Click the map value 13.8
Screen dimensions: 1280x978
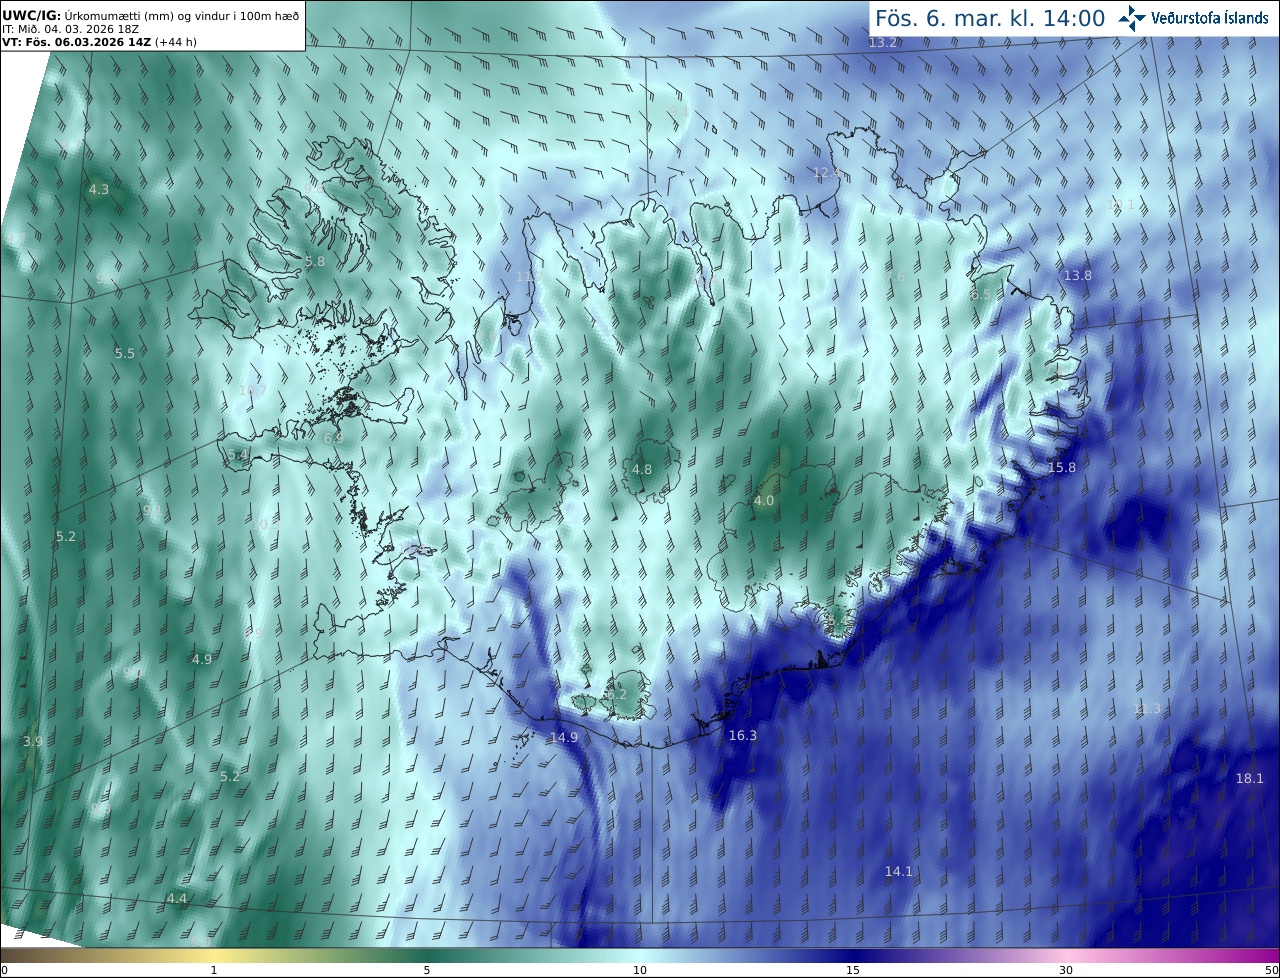tap(1077, 275)
